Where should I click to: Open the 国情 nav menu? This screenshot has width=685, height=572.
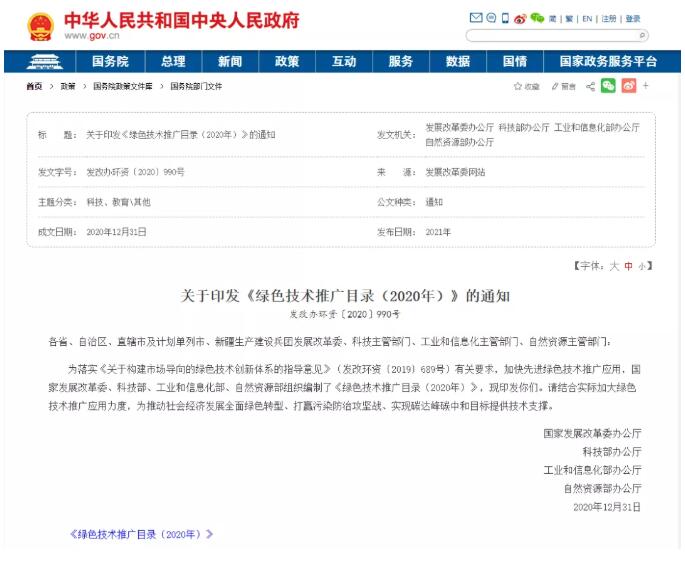click(x=515, y=62)
